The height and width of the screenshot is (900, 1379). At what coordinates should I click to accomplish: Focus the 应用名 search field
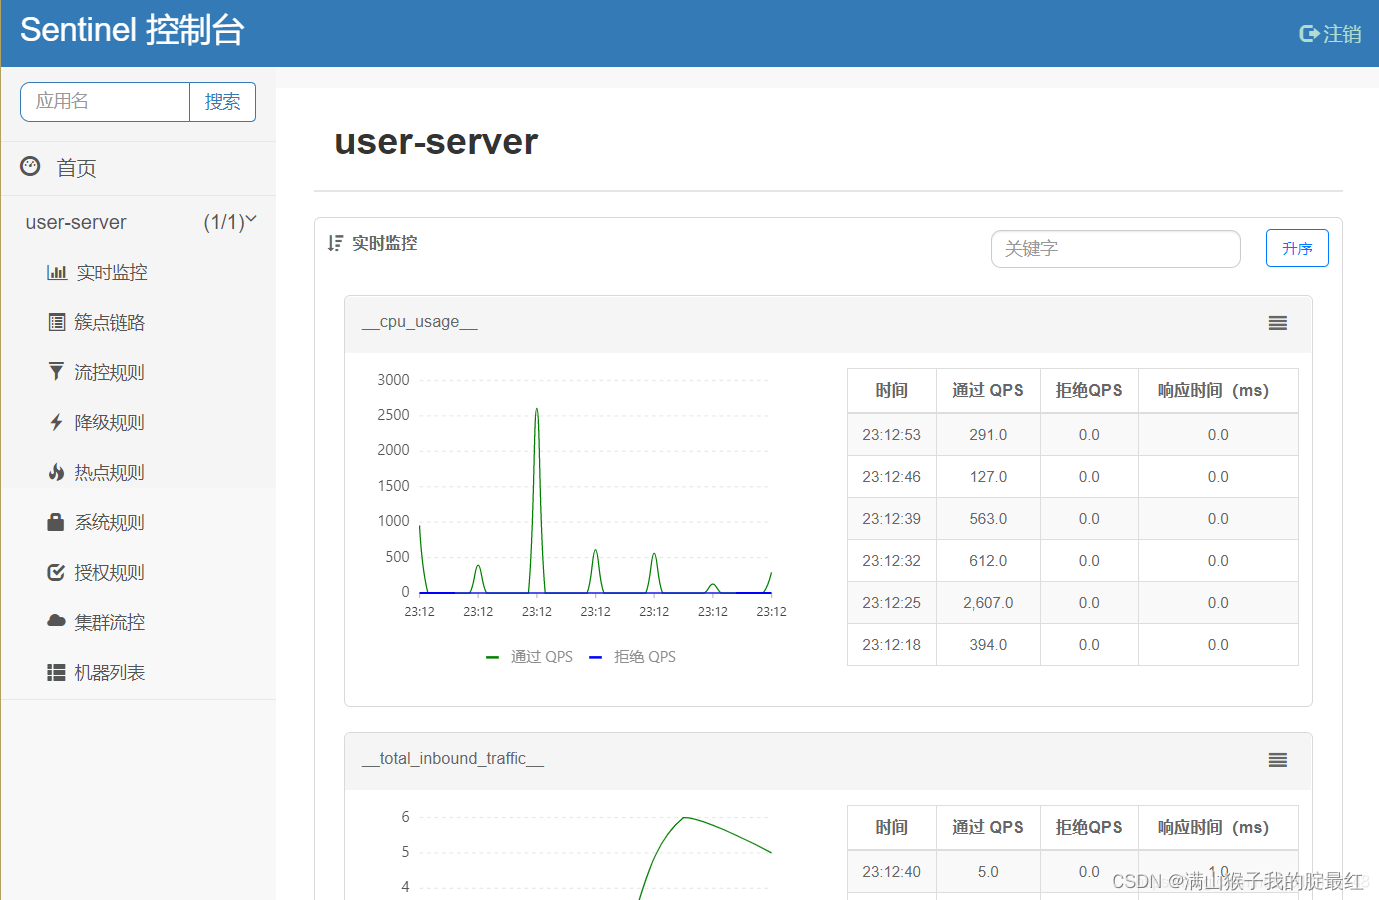(105, 102)
